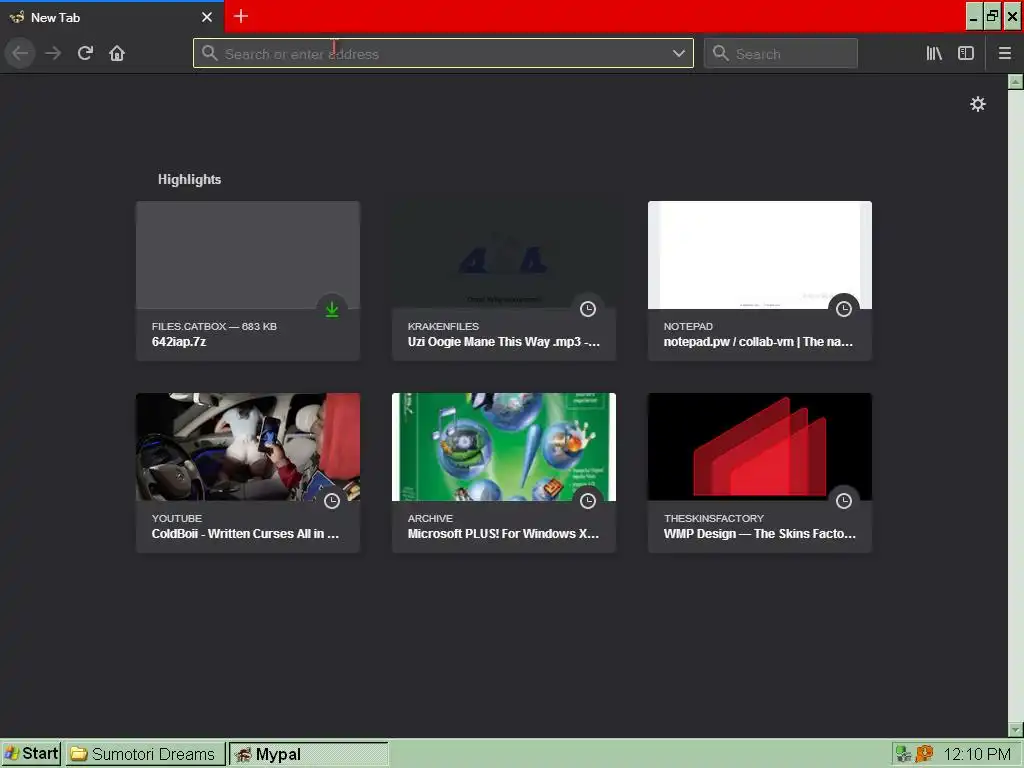
Task: Open the Archive Microsoft PLUS! thumbnail
Action: click(x=504, y=447)
